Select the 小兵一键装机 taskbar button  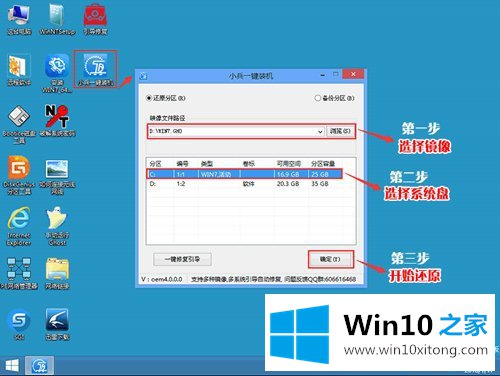point(40,366)
